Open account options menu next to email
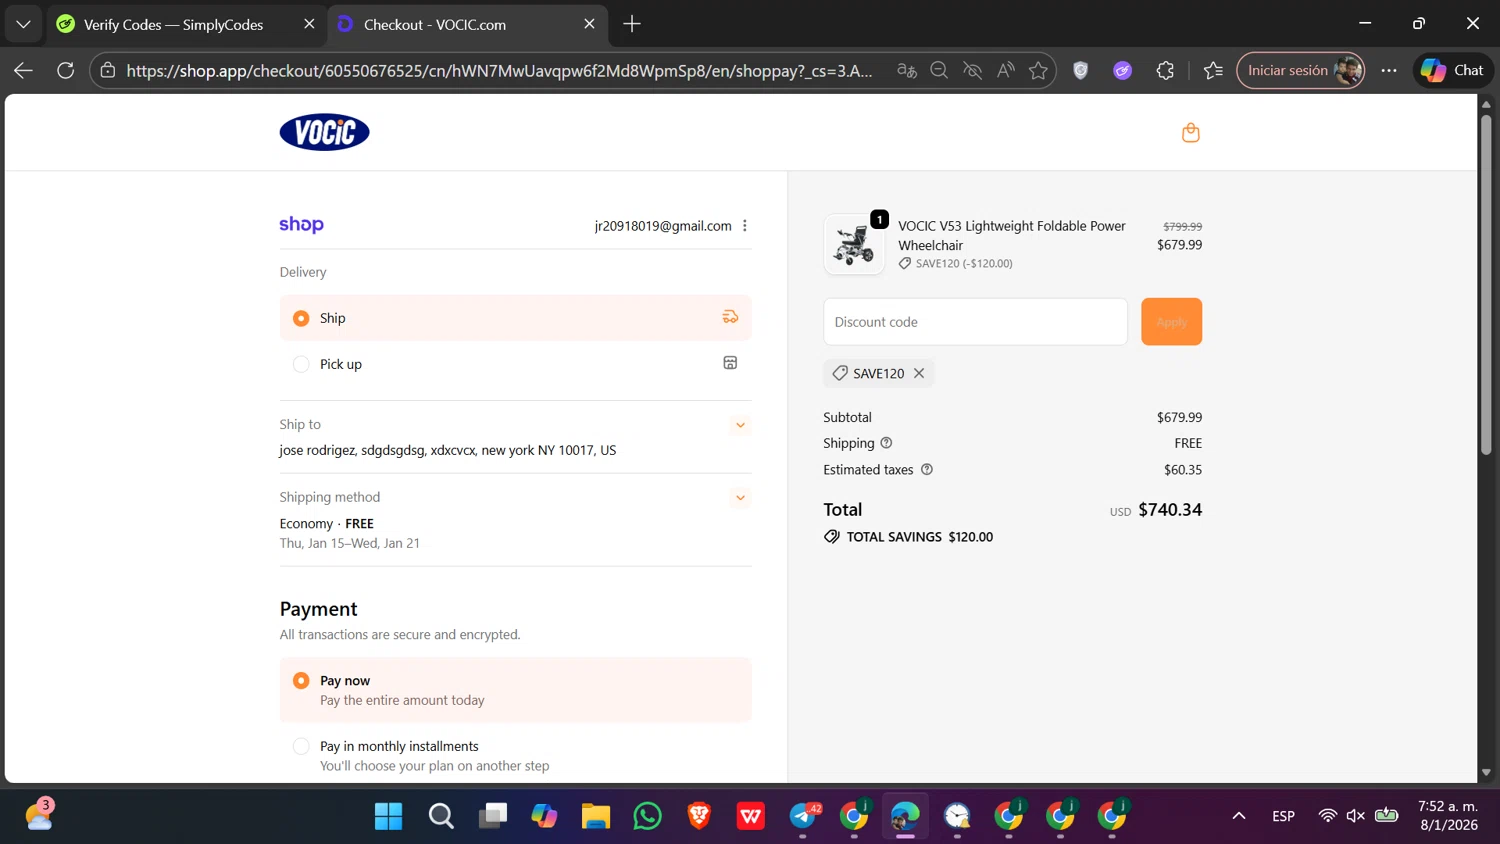This screenshot has height=844, width=1500. [745, 226]
